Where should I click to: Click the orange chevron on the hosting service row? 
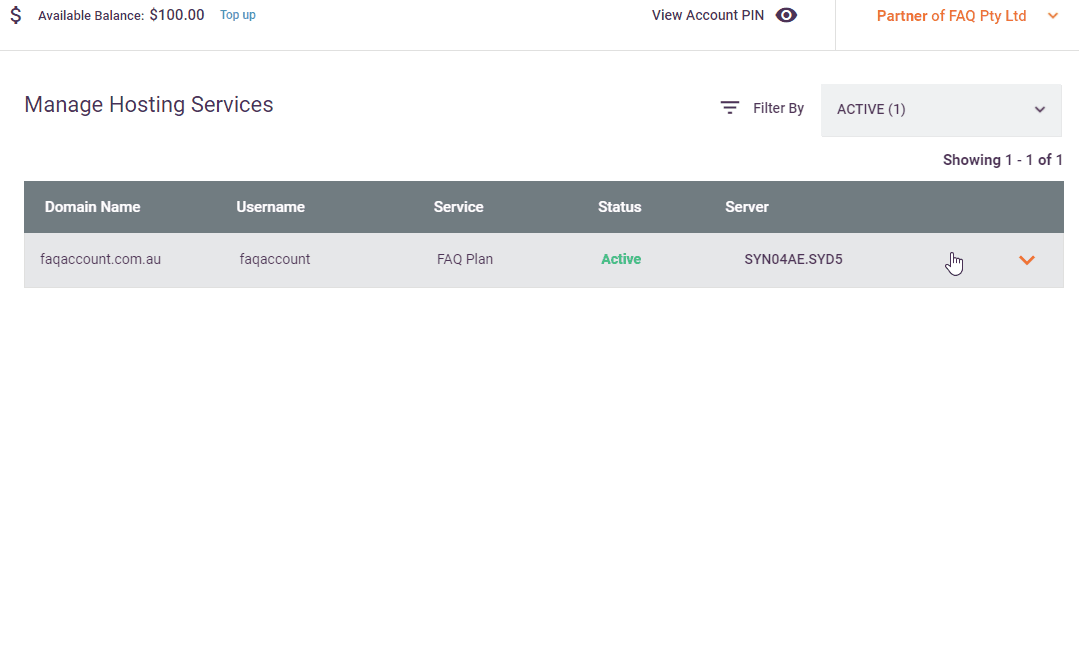[x=1026, y=259]
